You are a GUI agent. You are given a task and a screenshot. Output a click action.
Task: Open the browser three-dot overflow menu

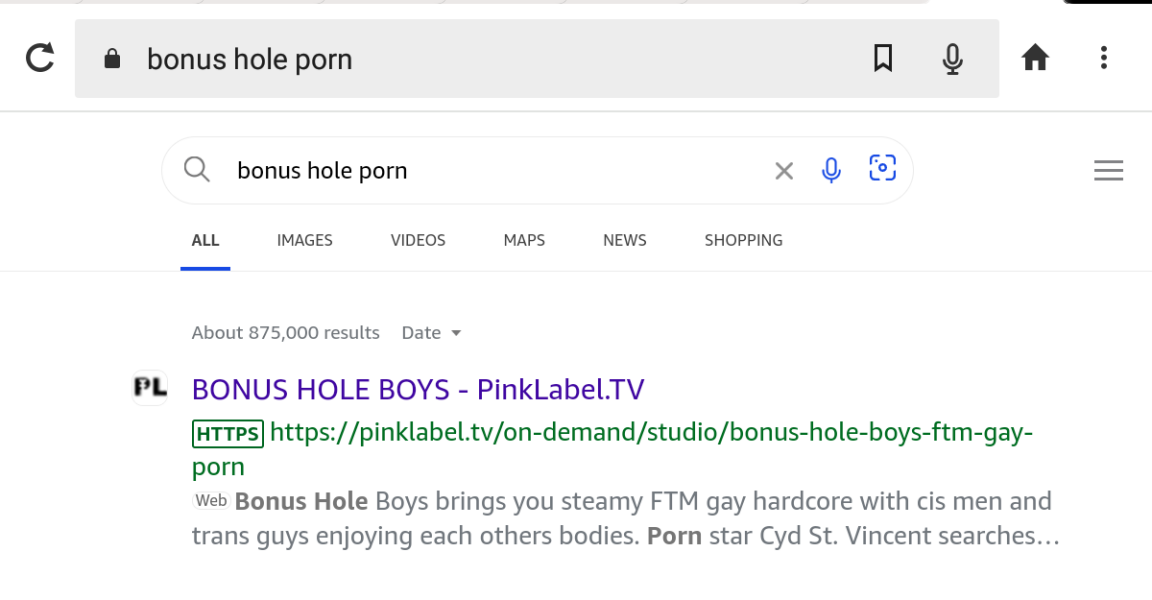(1104, 57)
